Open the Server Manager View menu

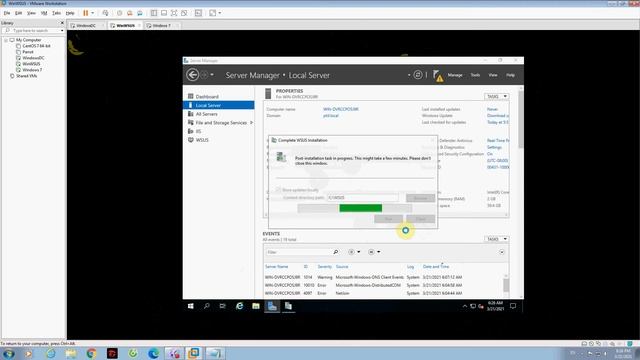pyautogui.click(x=493, y=75)
